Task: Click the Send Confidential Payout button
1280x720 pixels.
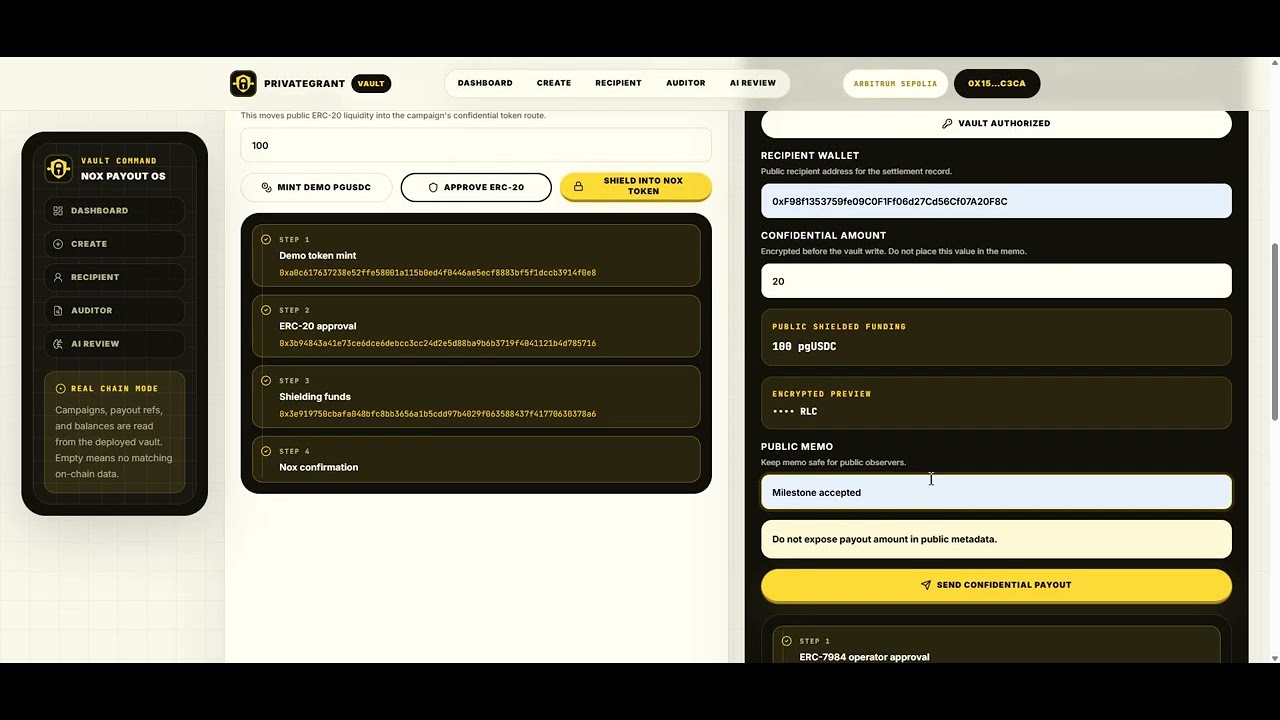Action: [996, 585]
